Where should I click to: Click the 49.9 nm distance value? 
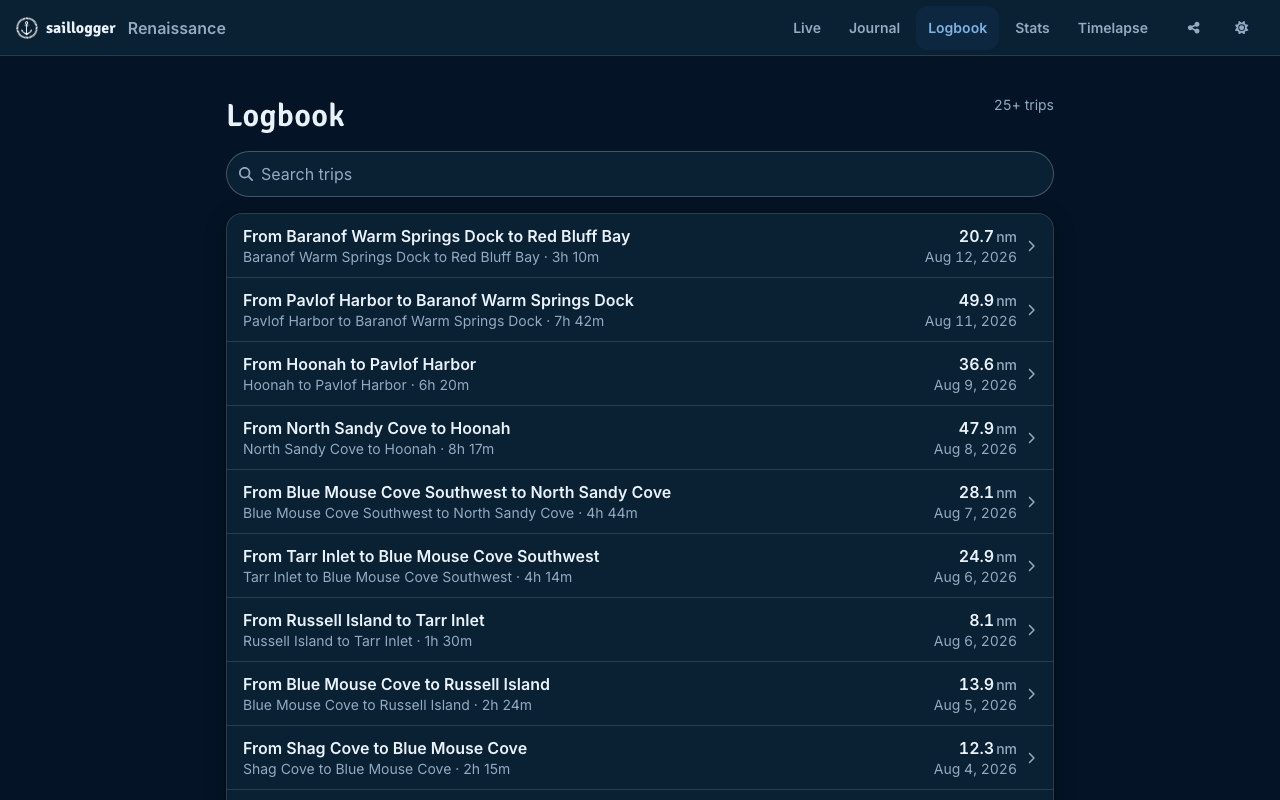987,300
